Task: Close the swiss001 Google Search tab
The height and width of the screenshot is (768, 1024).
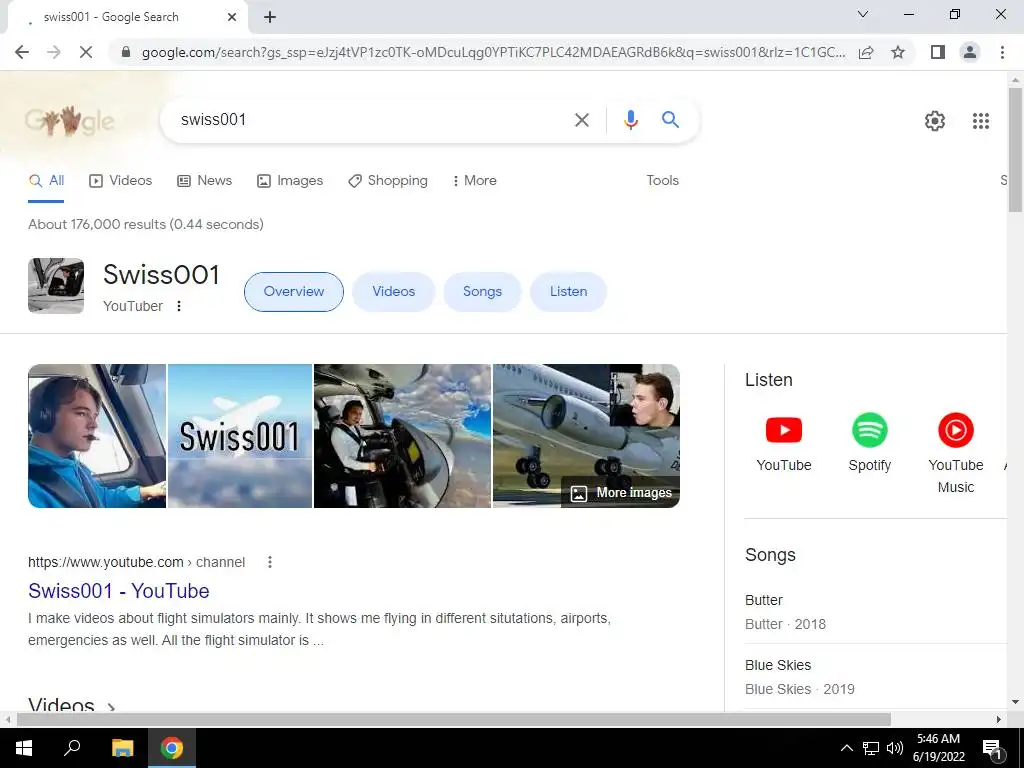Action: click(232, 17)
